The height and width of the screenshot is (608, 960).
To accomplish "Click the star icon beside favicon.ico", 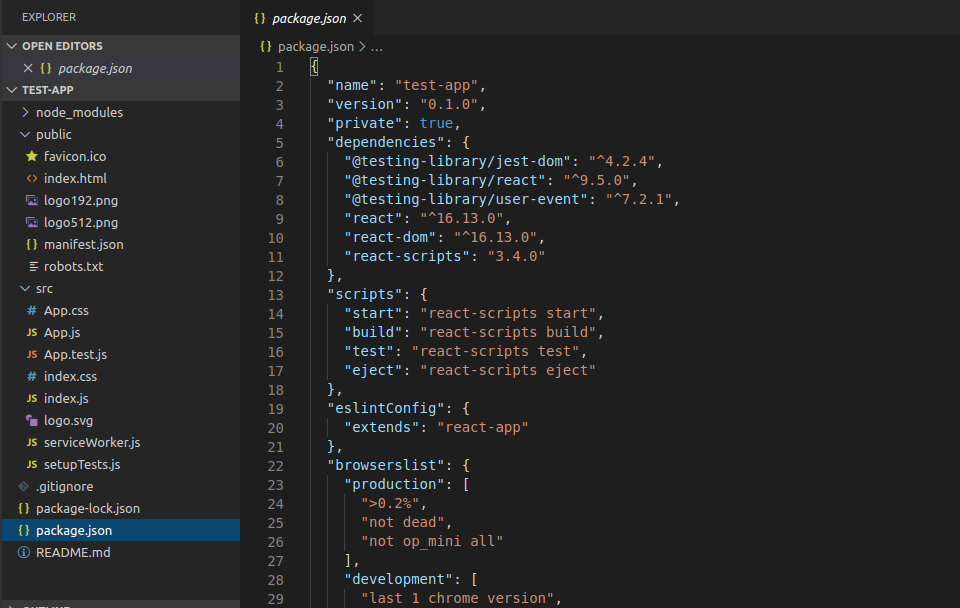I will pos(32,156).
